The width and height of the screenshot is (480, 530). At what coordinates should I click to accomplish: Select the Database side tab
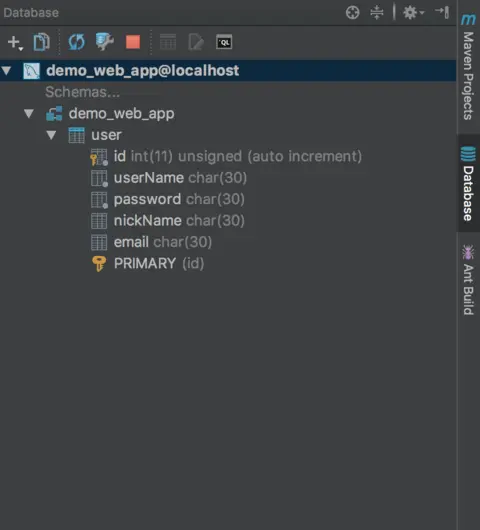click(468, 184)
